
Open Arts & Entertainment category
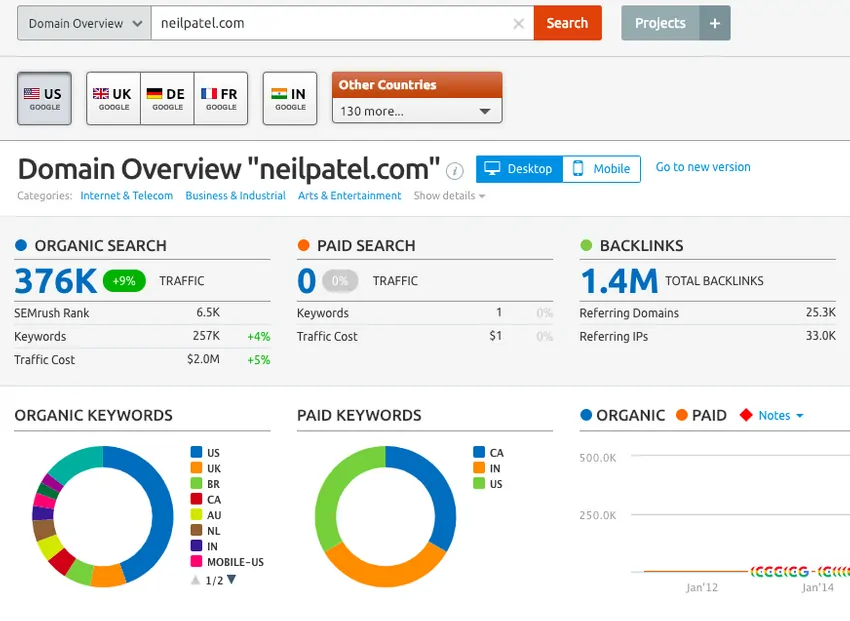tap(350, 196)
